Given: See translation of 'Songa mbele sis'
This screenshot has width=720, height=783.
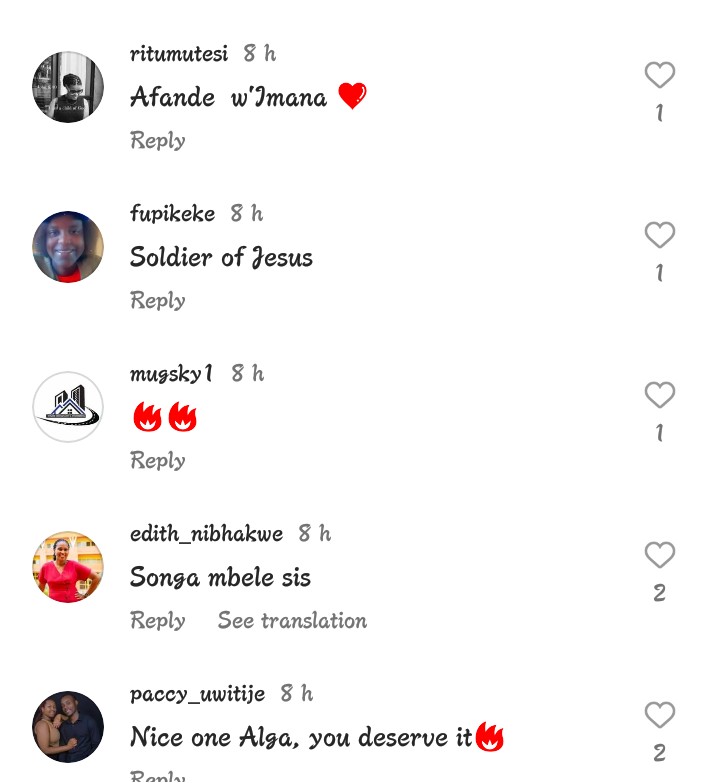Looking at the screenshot, I should [x=292, y=620].
